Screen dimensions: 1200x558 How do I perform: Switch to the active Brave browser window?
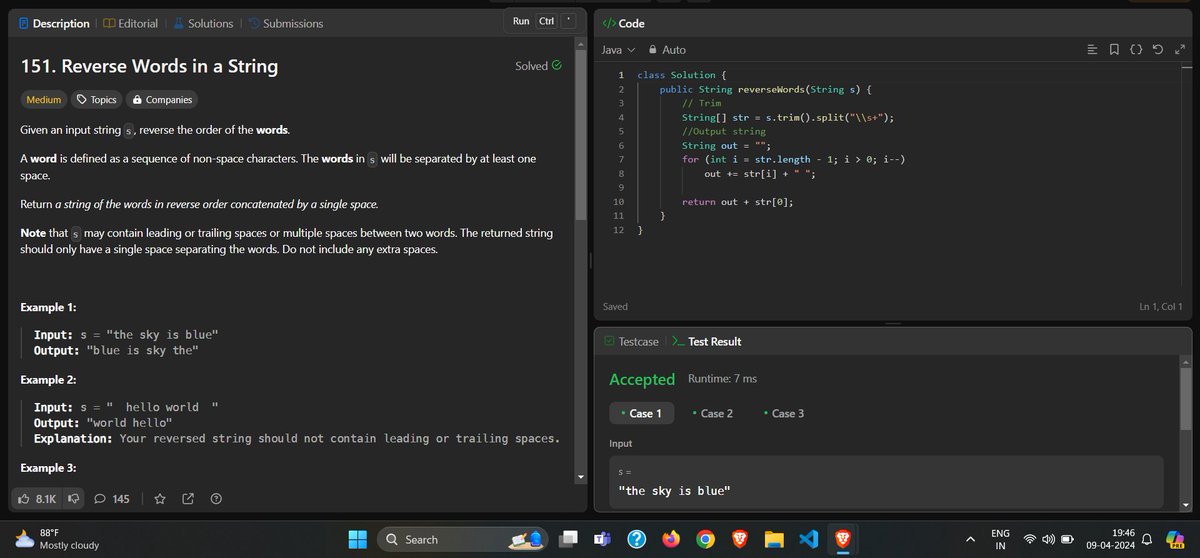(842, 539)
